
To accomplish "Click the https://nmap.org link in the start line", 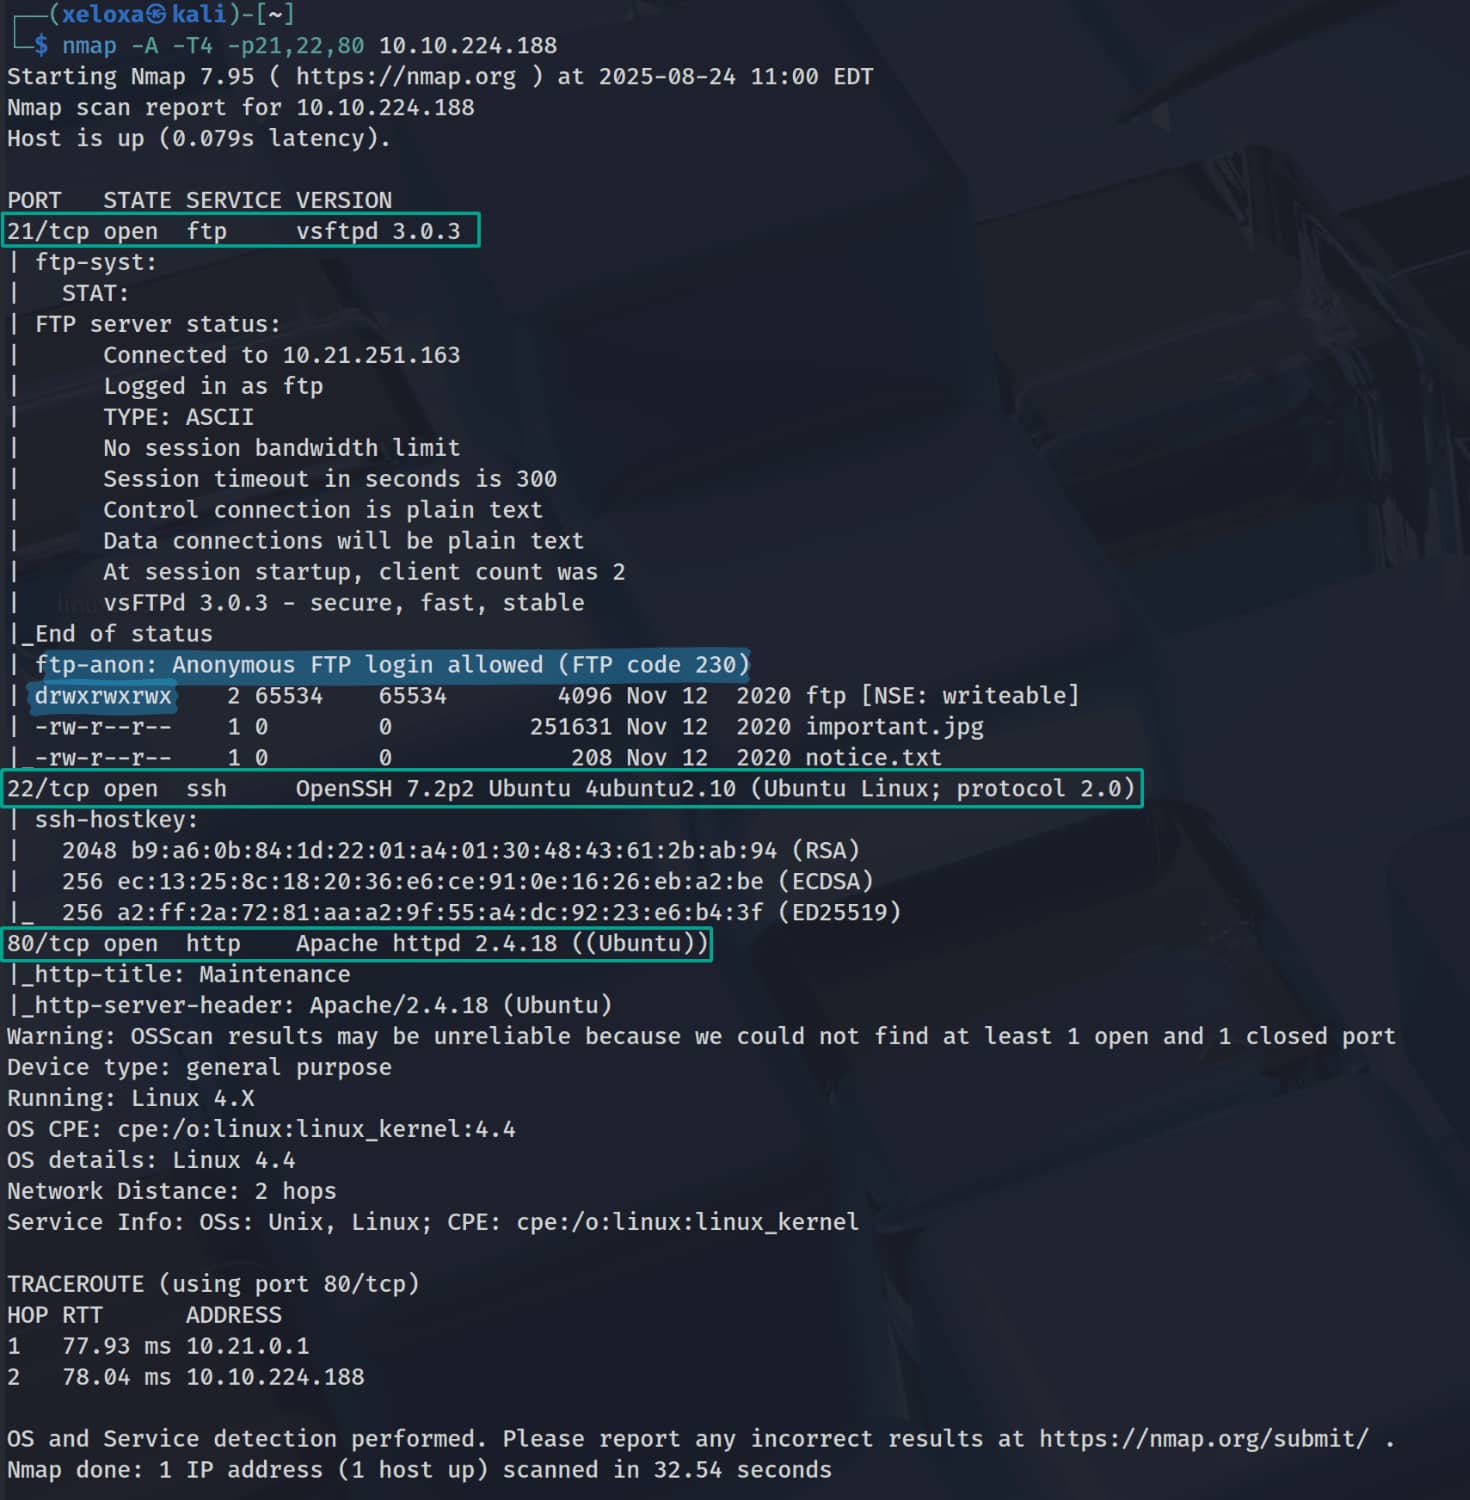I will pos(405,77).
